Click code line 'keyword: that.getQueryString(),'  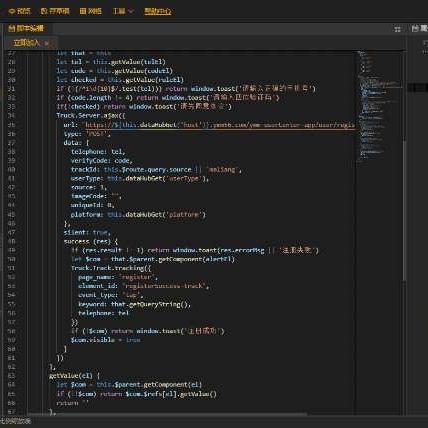pyautogui.click(x=135, y=304)
